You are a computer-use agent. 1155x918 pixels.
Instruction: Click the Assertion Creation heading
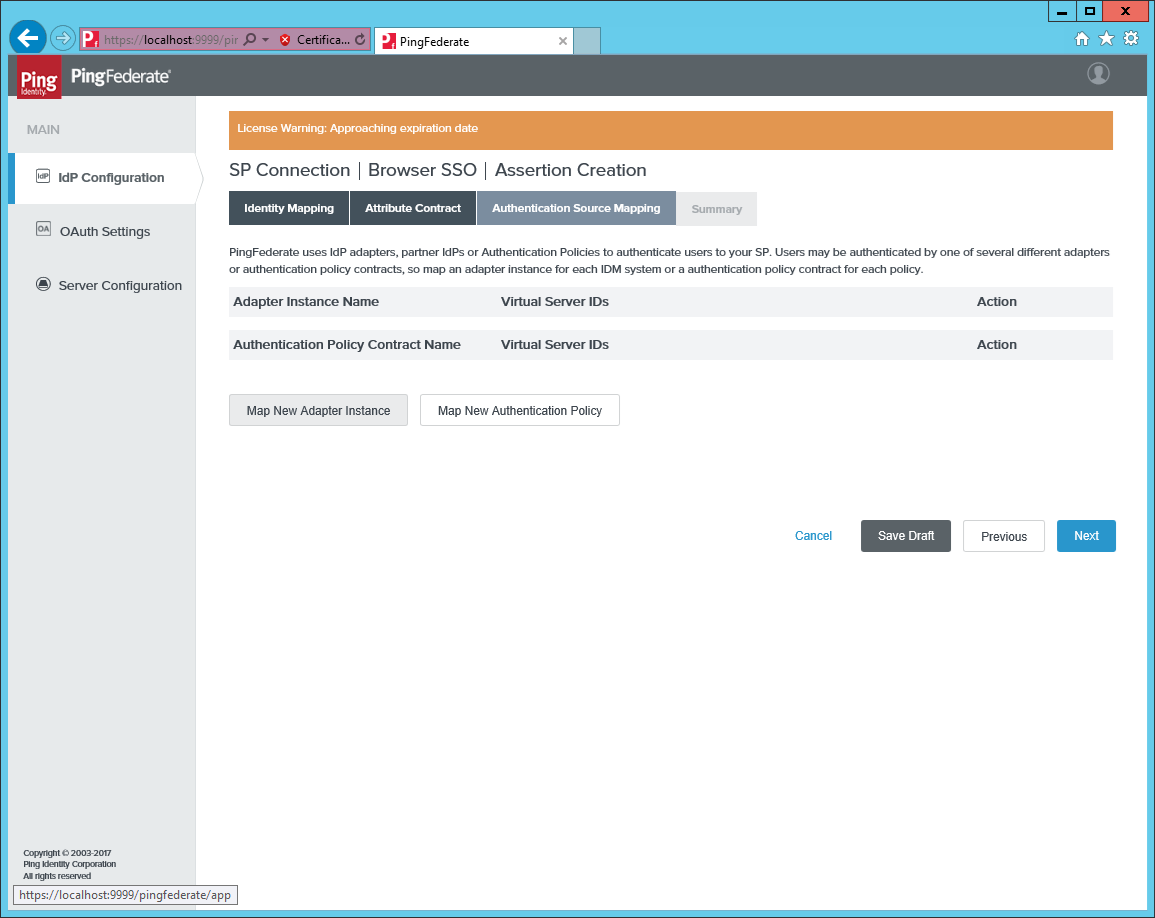pos(571,170)
